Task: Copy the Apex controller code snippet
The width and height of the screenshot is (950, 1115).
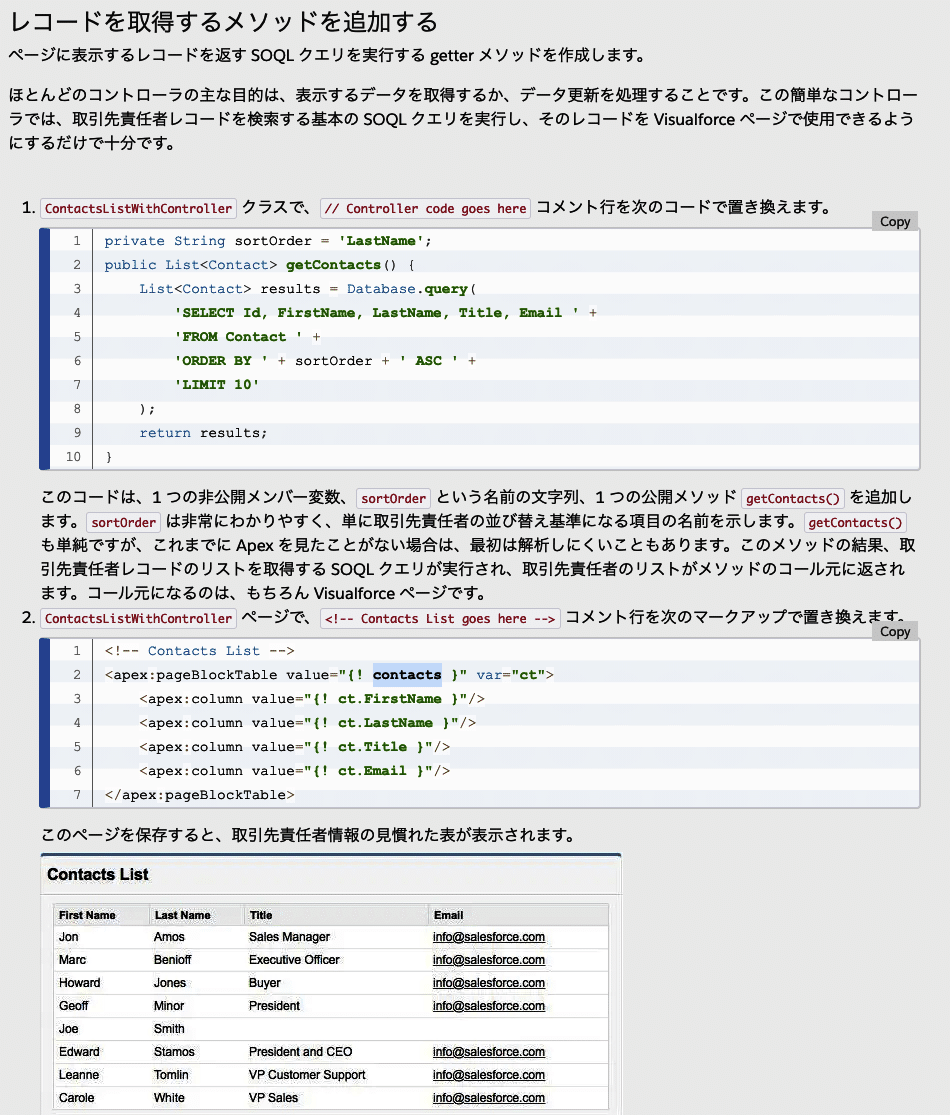Action: click(x=895, y=221)
